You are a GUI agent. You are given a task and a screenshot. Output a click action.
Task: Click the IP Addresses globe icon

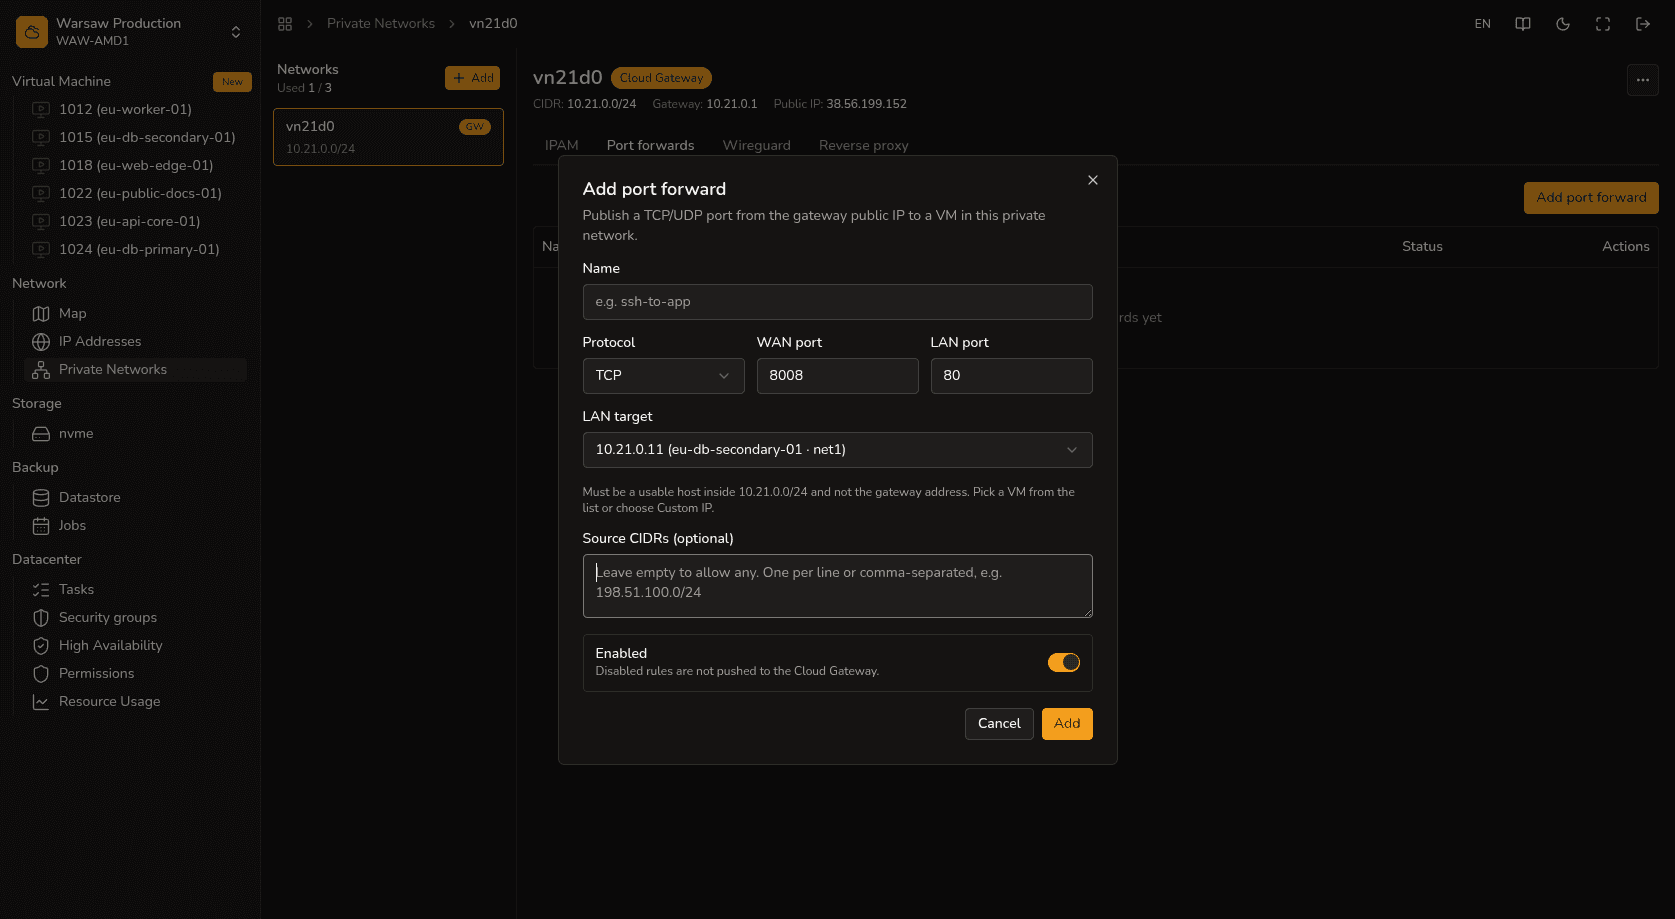click(41, 342)
